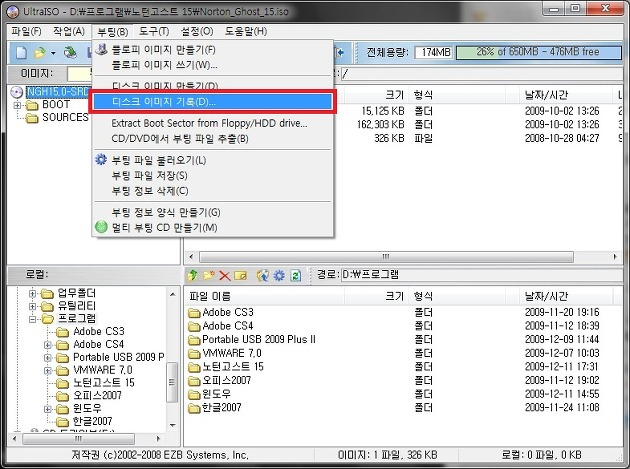Open the 설정(O) menu
630x469 pixels.
coord(197,31)
